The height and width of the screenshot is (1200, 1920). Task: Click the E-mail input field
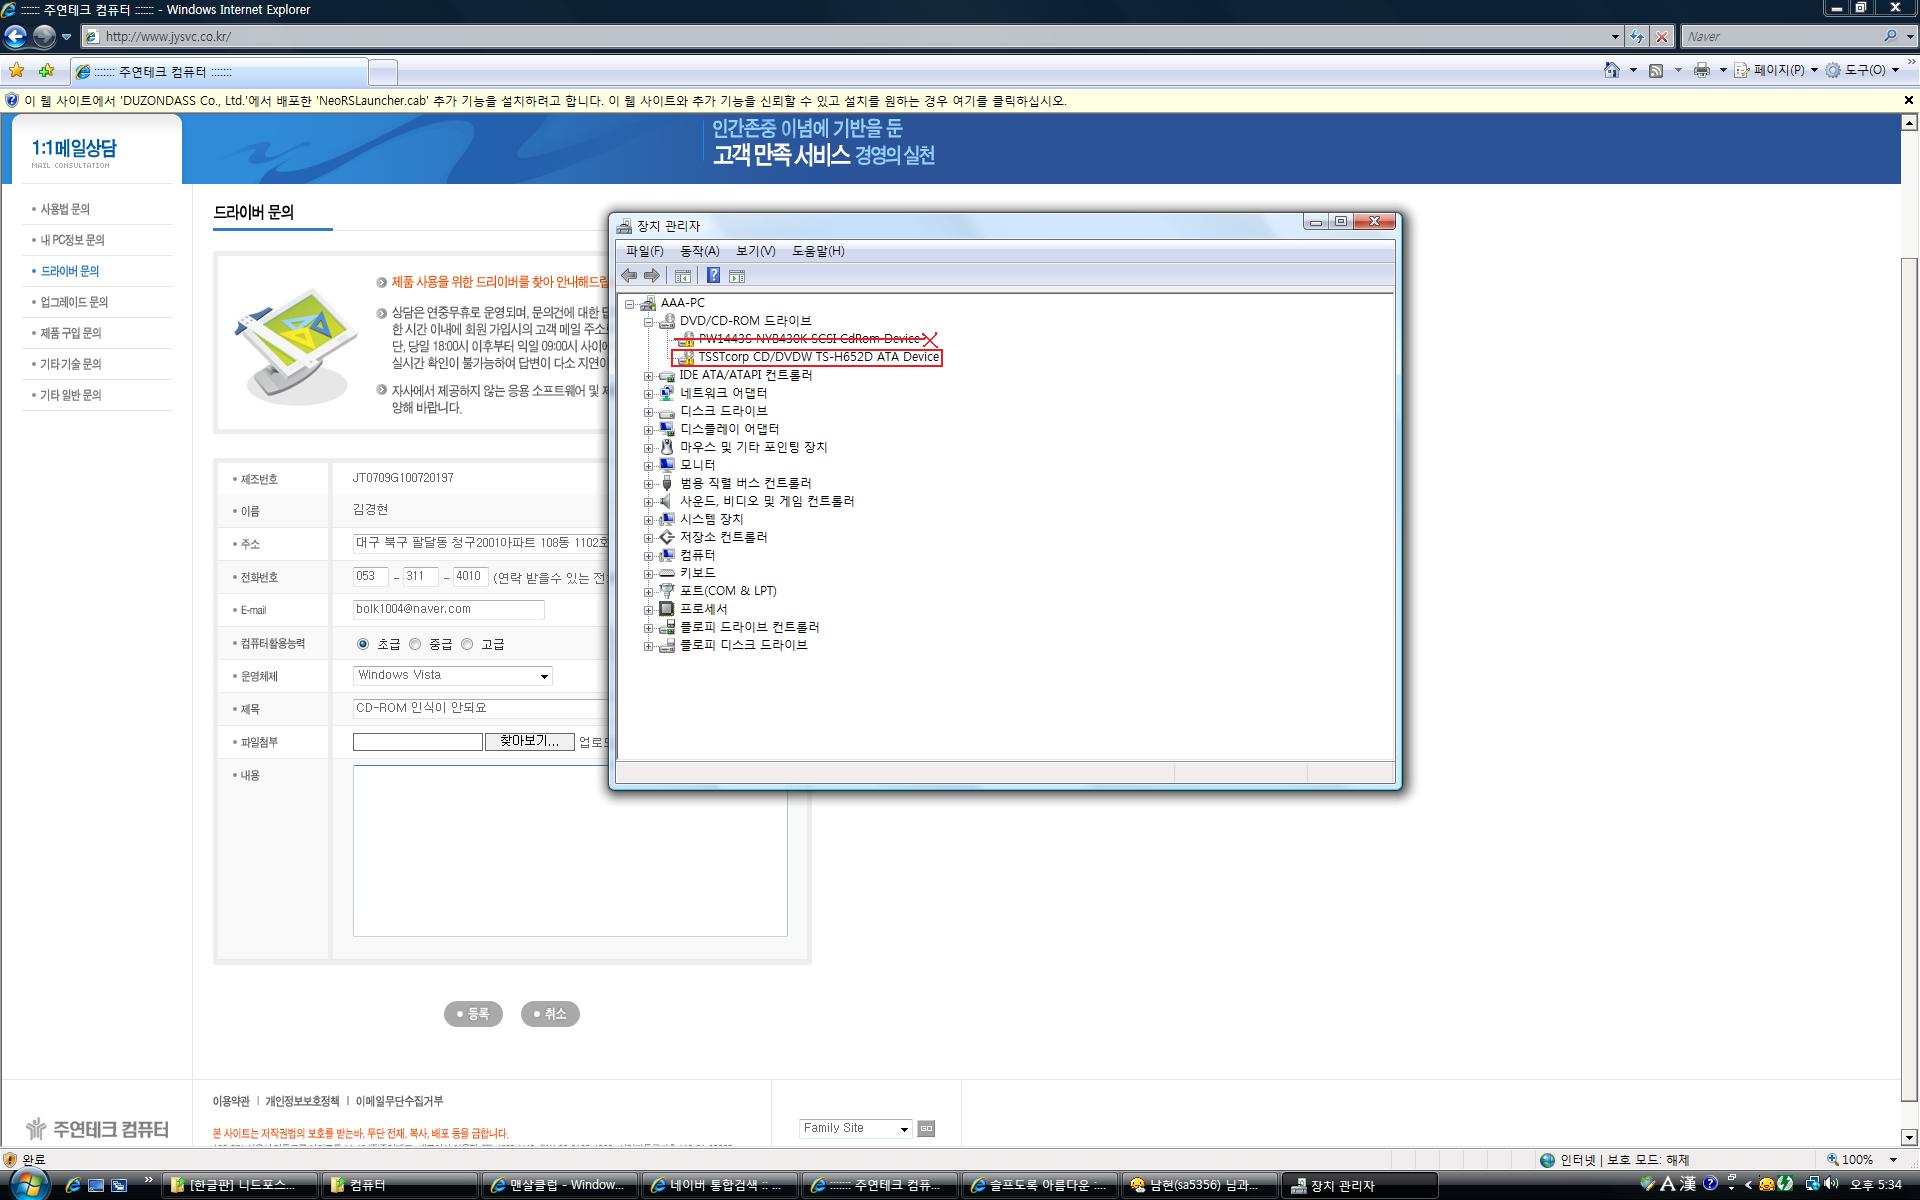tap(448, 609)
